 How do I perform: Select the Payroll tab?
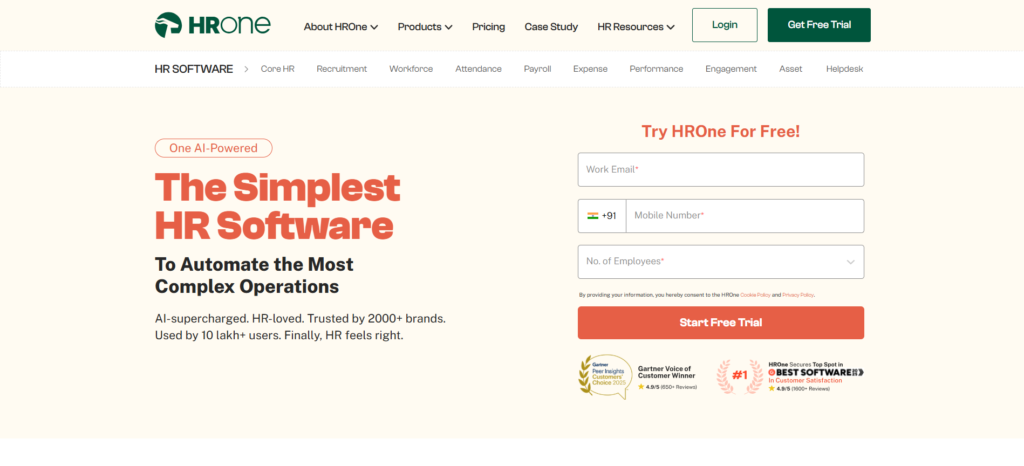click(x=537, y=69)
